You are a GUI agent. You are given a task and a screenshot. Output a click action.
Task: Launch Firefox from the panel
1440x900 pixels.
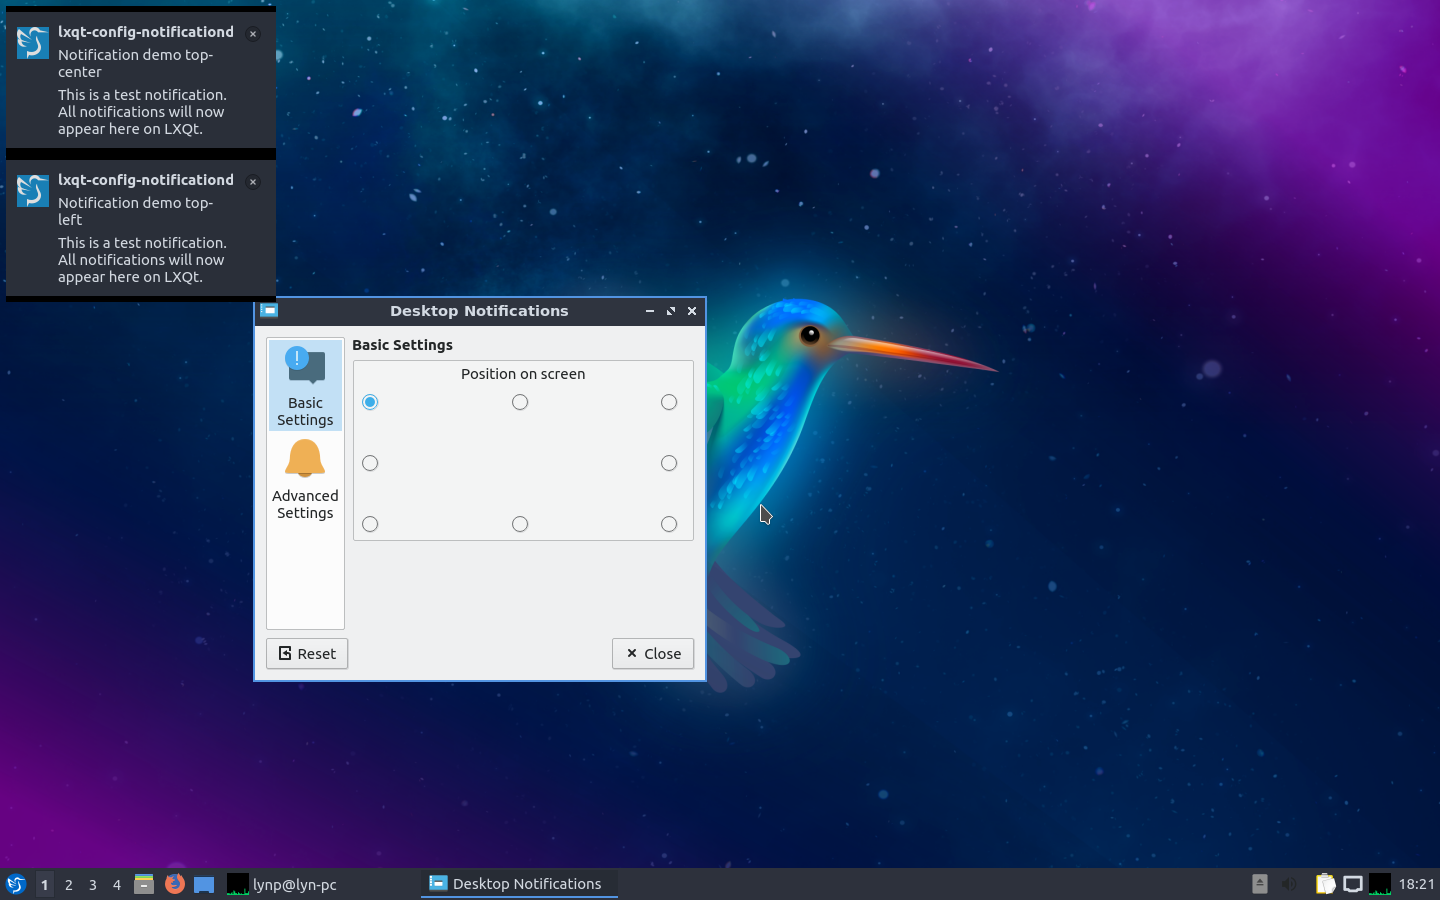pos(174,884)
